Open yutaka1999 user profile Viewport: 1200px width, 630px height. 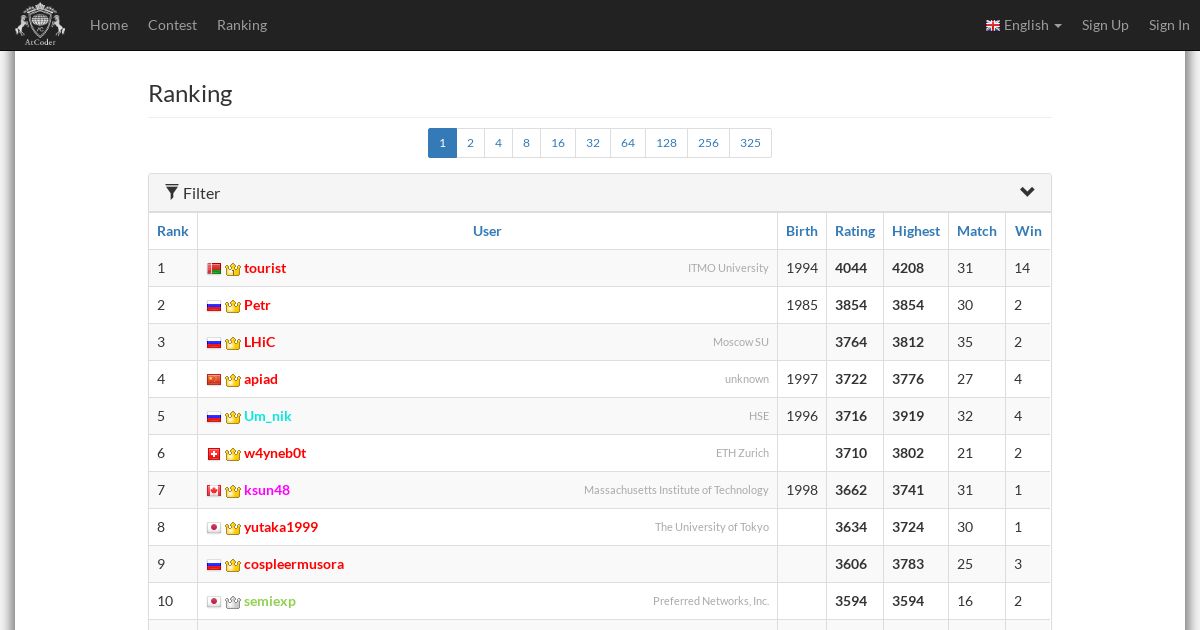281,527
